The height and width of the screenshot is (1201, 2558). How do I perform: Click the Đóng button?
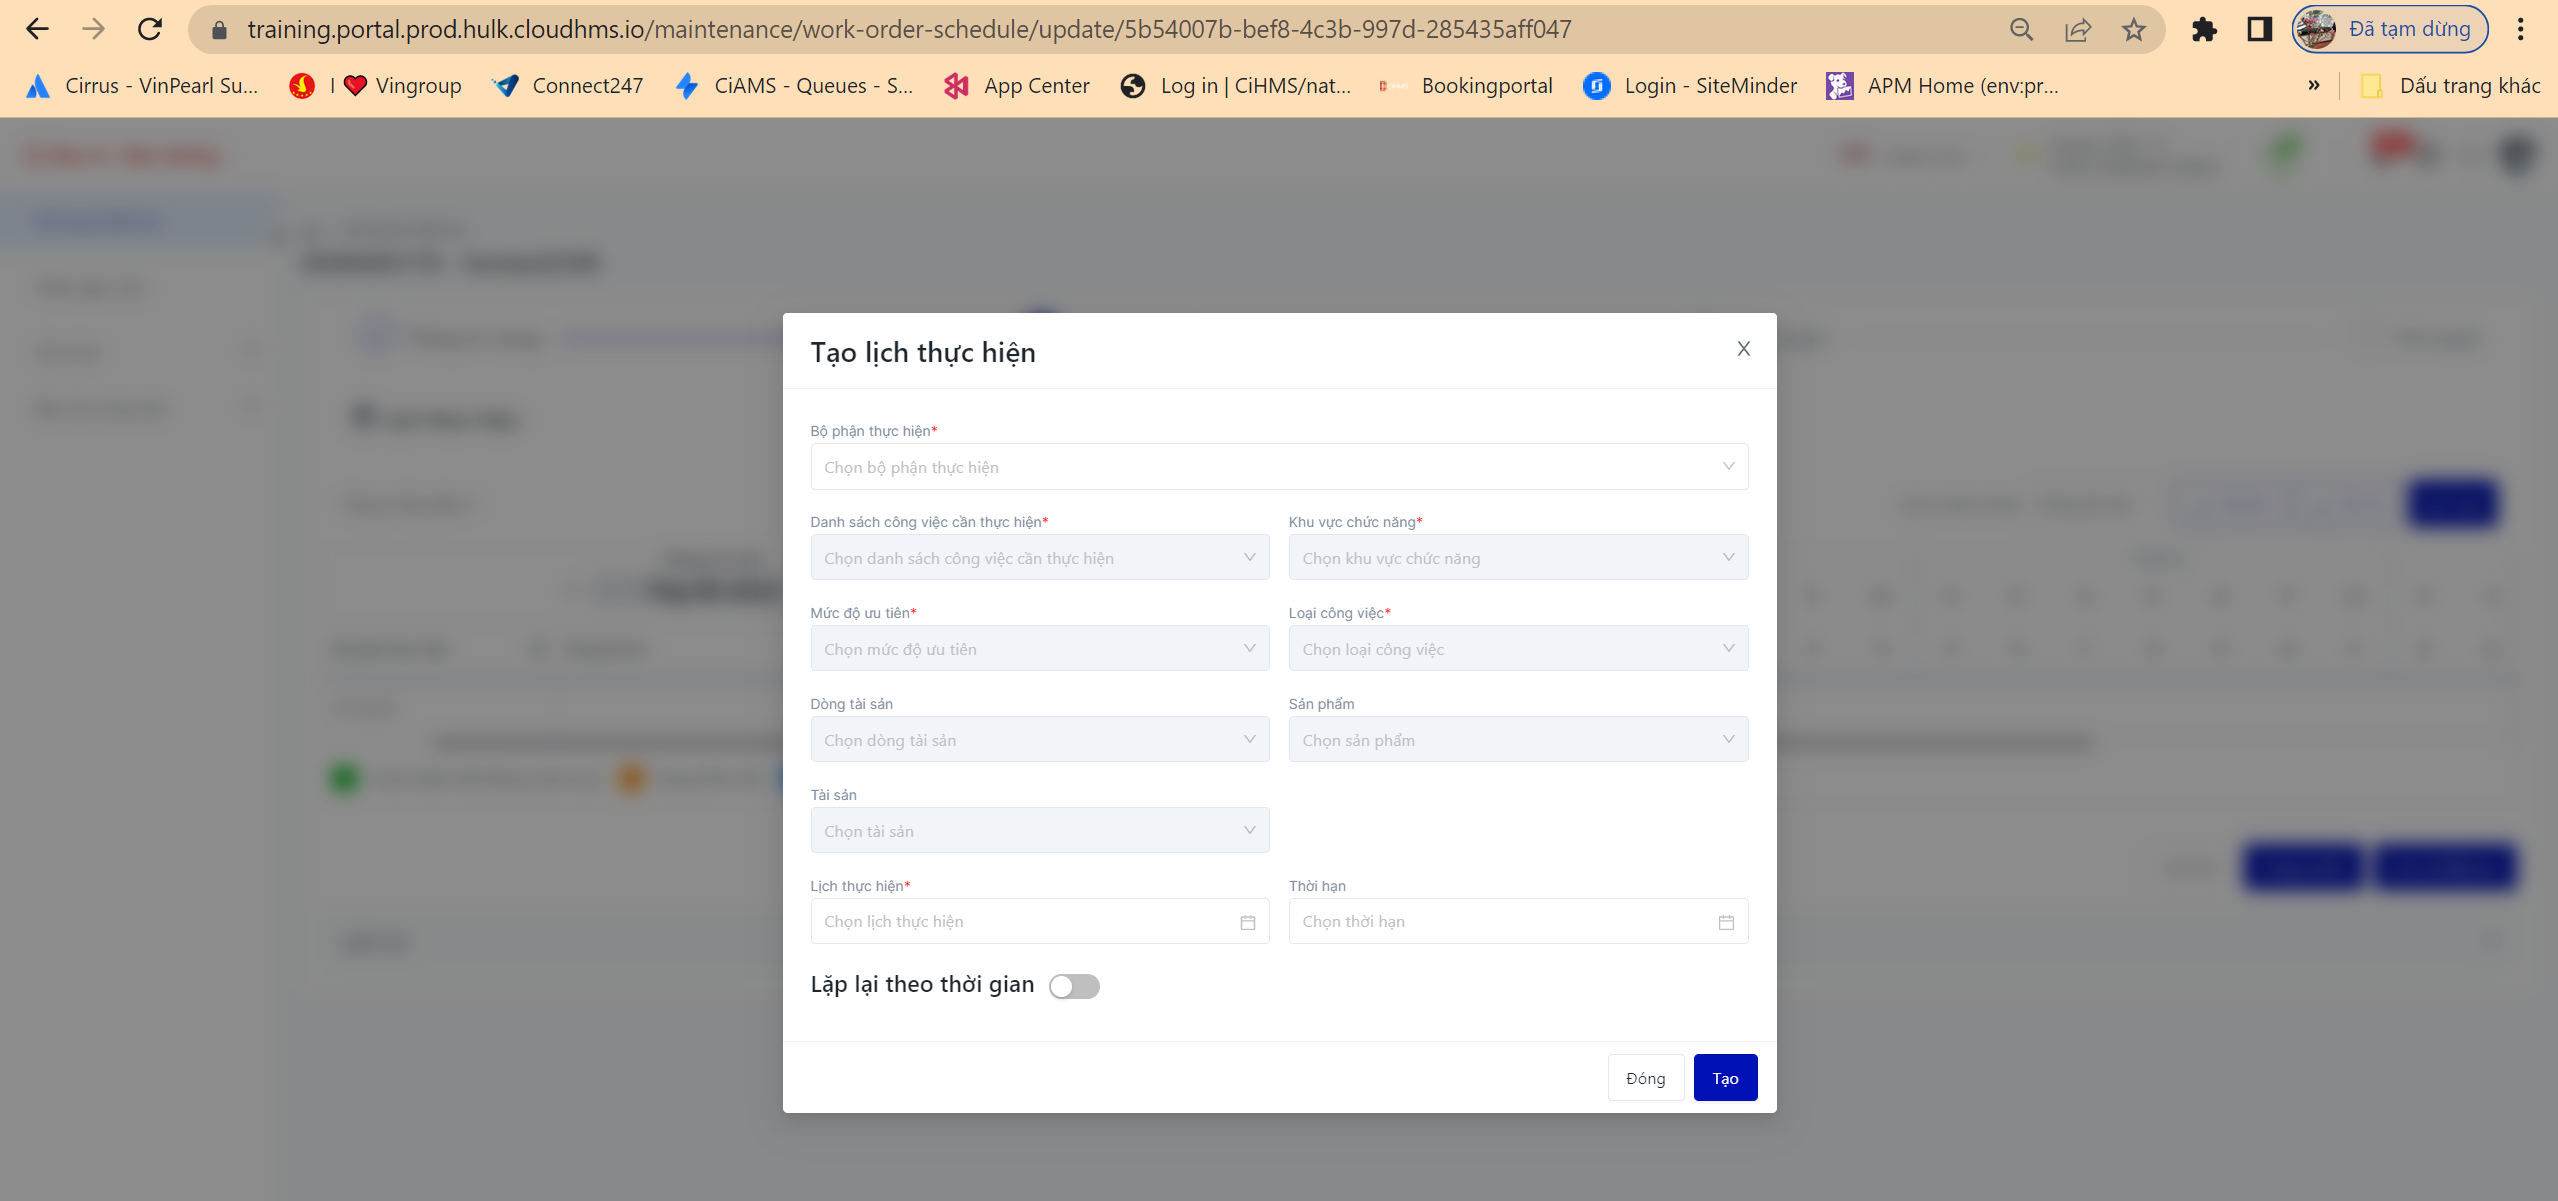1645,1078
